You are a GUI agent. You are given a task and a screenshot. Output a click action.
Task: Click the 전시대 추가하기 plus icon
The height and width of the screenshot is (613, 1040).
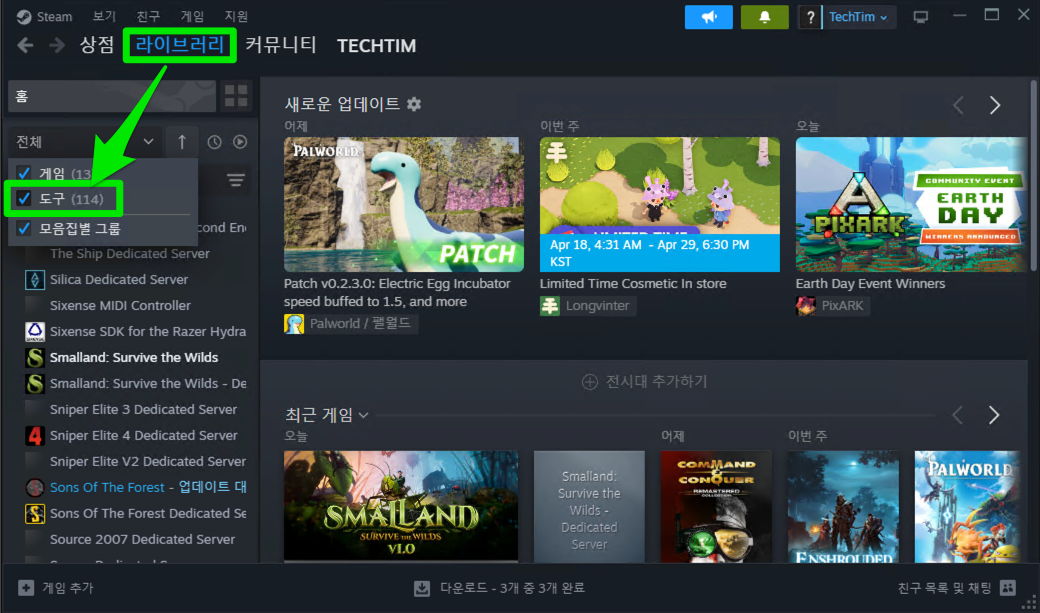click(x=590, y=381)
